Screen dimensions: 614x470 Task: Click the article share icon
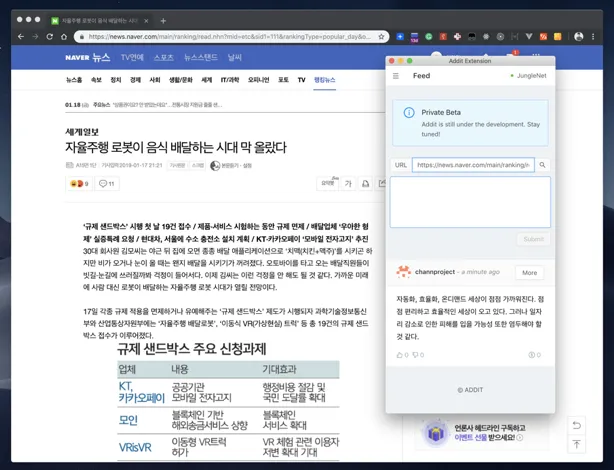click(x=382, y=184)
